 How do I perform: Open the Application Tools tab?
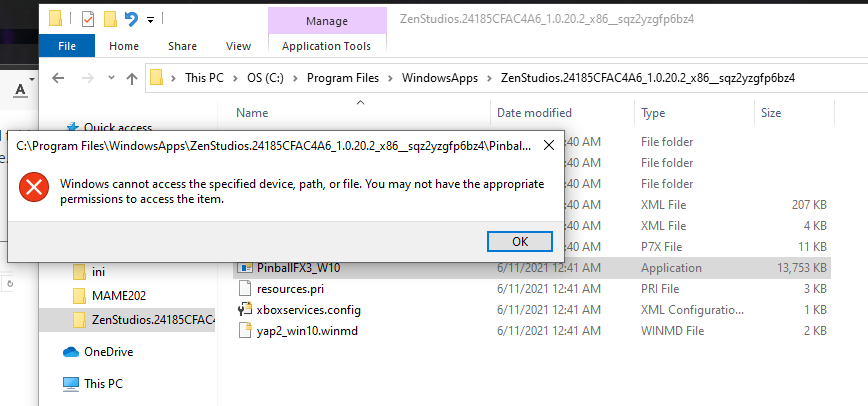pyautogui.click(x=327, y=46)
